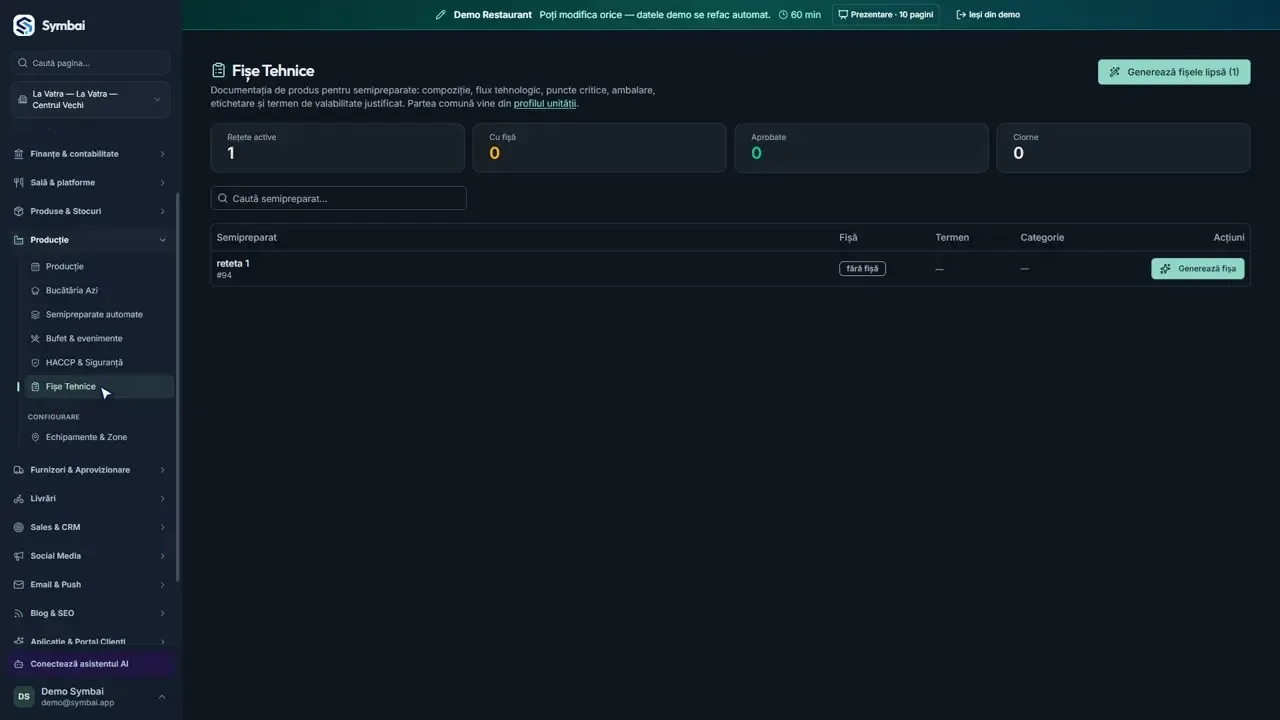Click the pencil icon beside Demo Restaurant
The width and height of the screenshot is (1280, 720).
coord(441,15)
